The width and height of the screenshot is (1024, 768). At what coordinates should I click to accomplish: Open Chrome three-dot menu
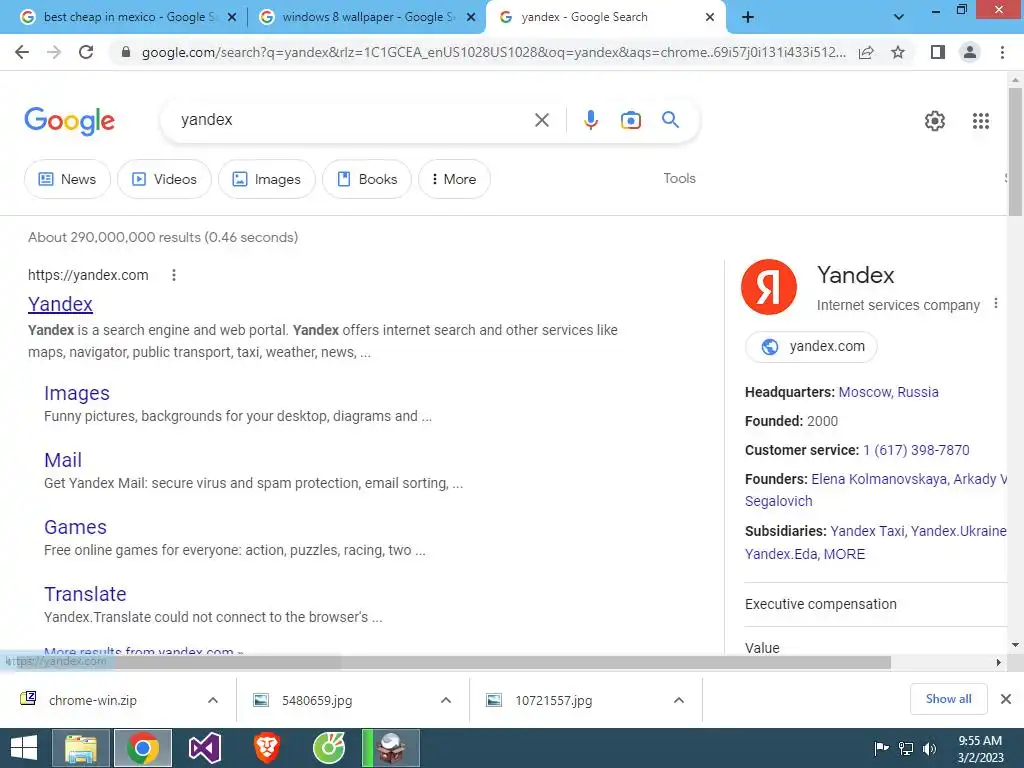pos(1002,52)
